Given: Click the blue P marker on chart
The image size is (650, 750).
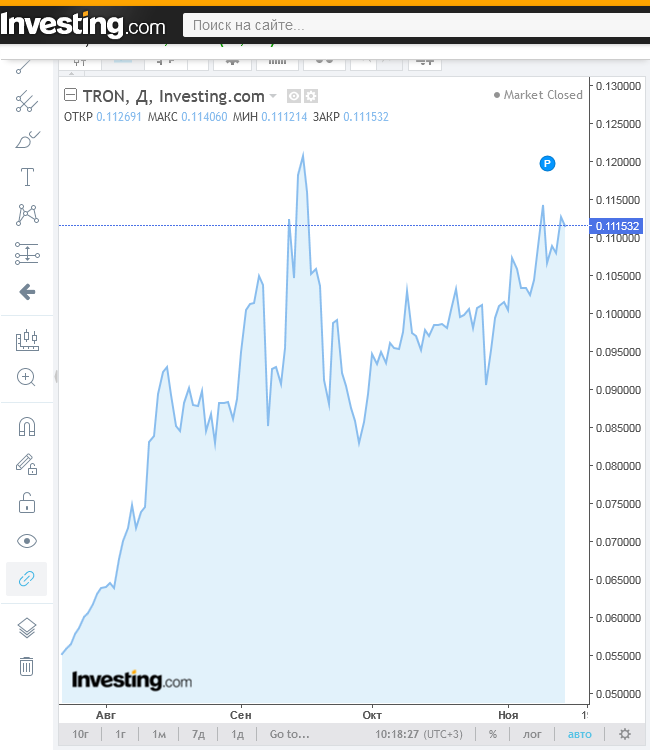Looking at the screenshot, I should pyautogui.click(x=547, y=164).
